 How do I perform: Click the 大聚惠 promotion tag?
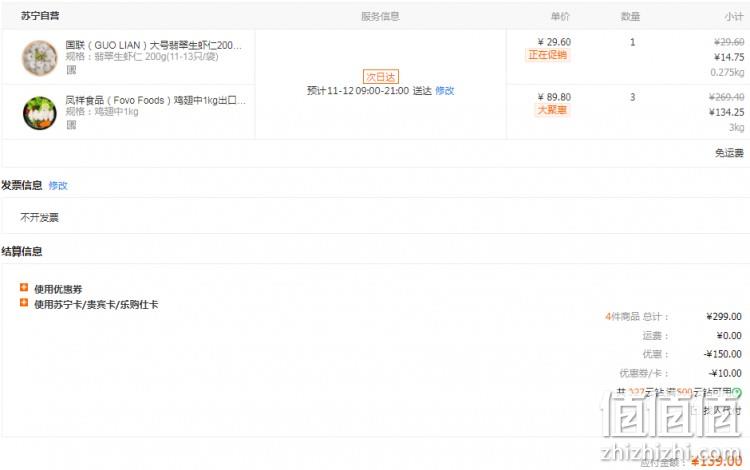pyautogui.click(x=552, y=110)
